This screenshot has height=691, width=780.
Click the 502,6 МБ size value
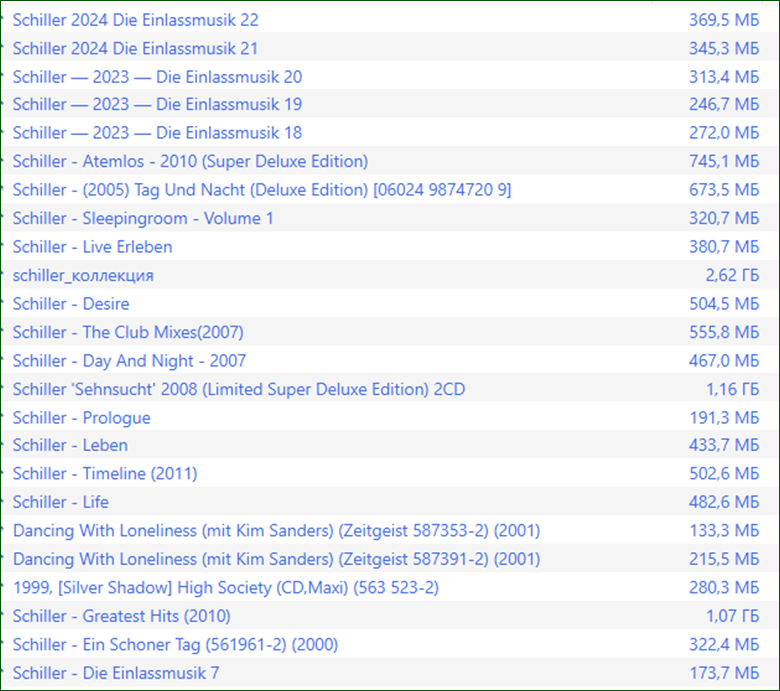pyautogui.click(x=724, y=474)
